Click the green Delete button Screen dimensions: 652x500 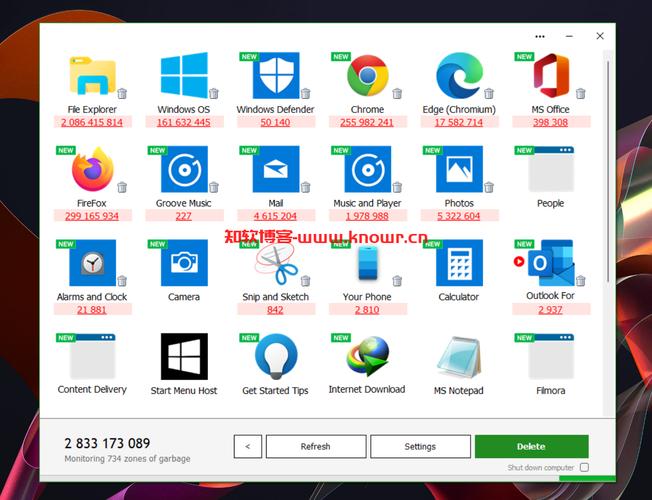532,446
